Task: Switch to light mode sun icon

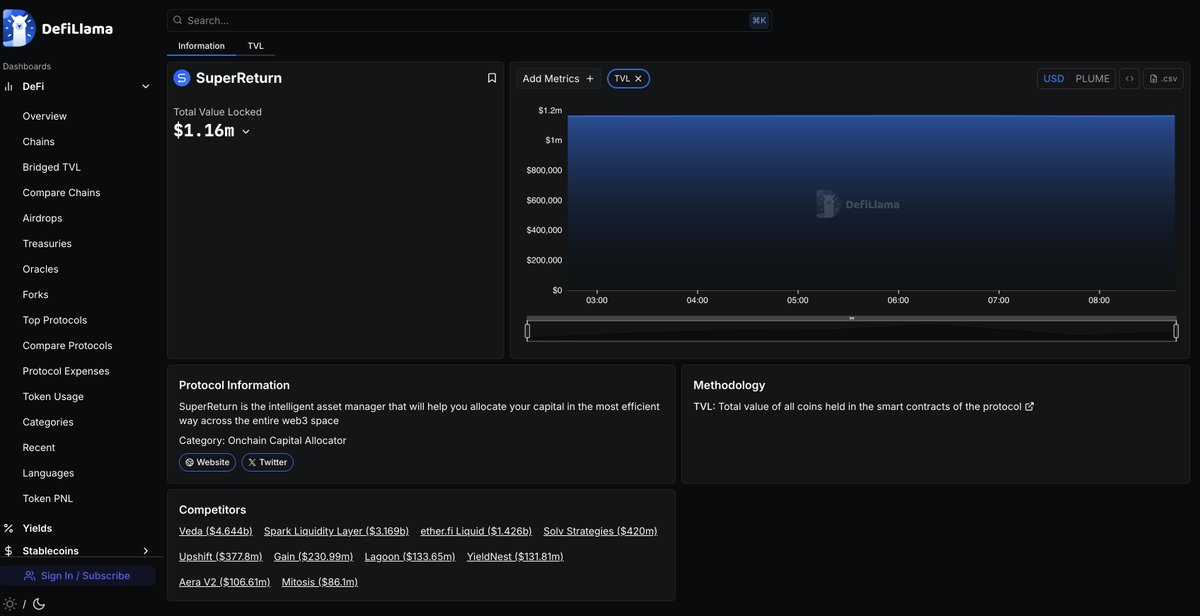Action: pyautogui.click(x=10, y=604)
